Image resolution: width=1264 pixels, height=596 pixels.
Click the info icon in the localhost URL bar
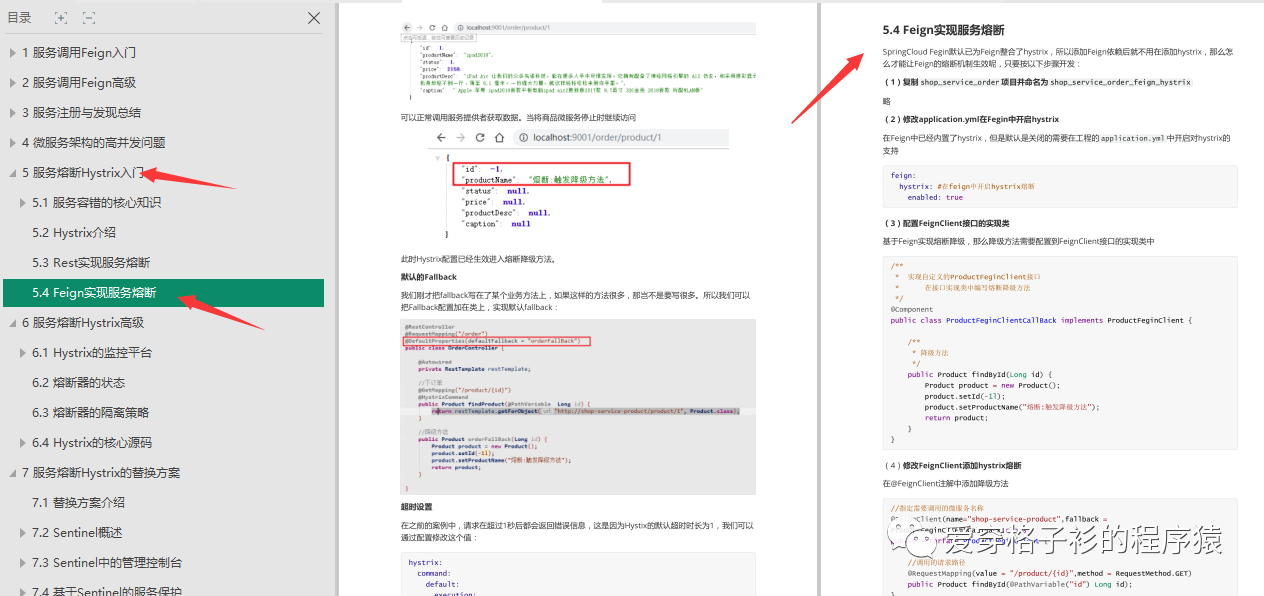click(524, 137)
